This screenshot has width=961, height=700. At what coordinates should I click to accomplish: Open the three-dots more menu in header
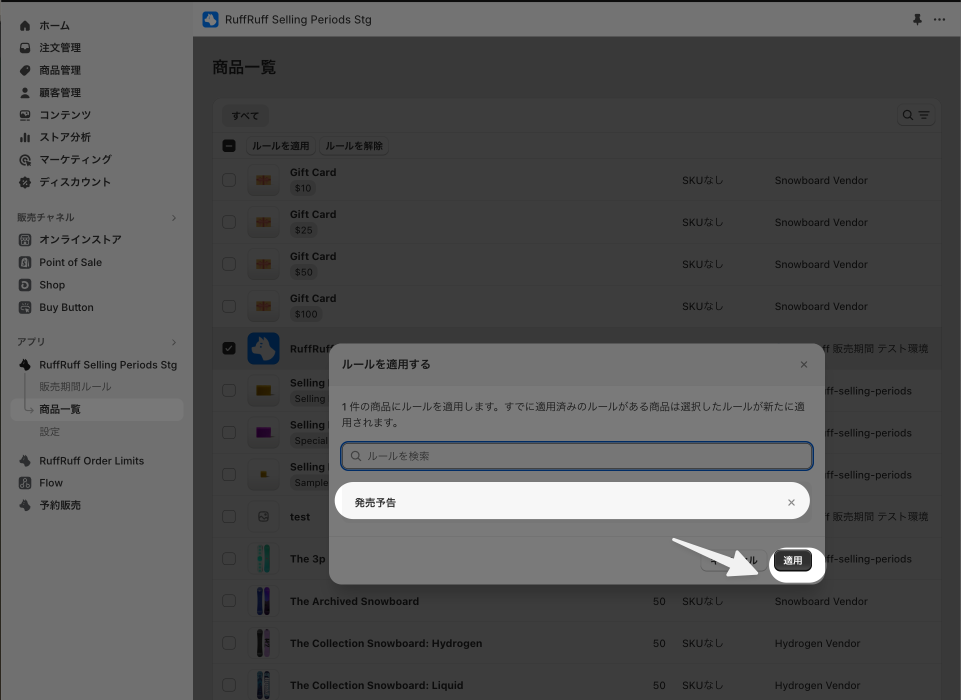coord(939,20)
